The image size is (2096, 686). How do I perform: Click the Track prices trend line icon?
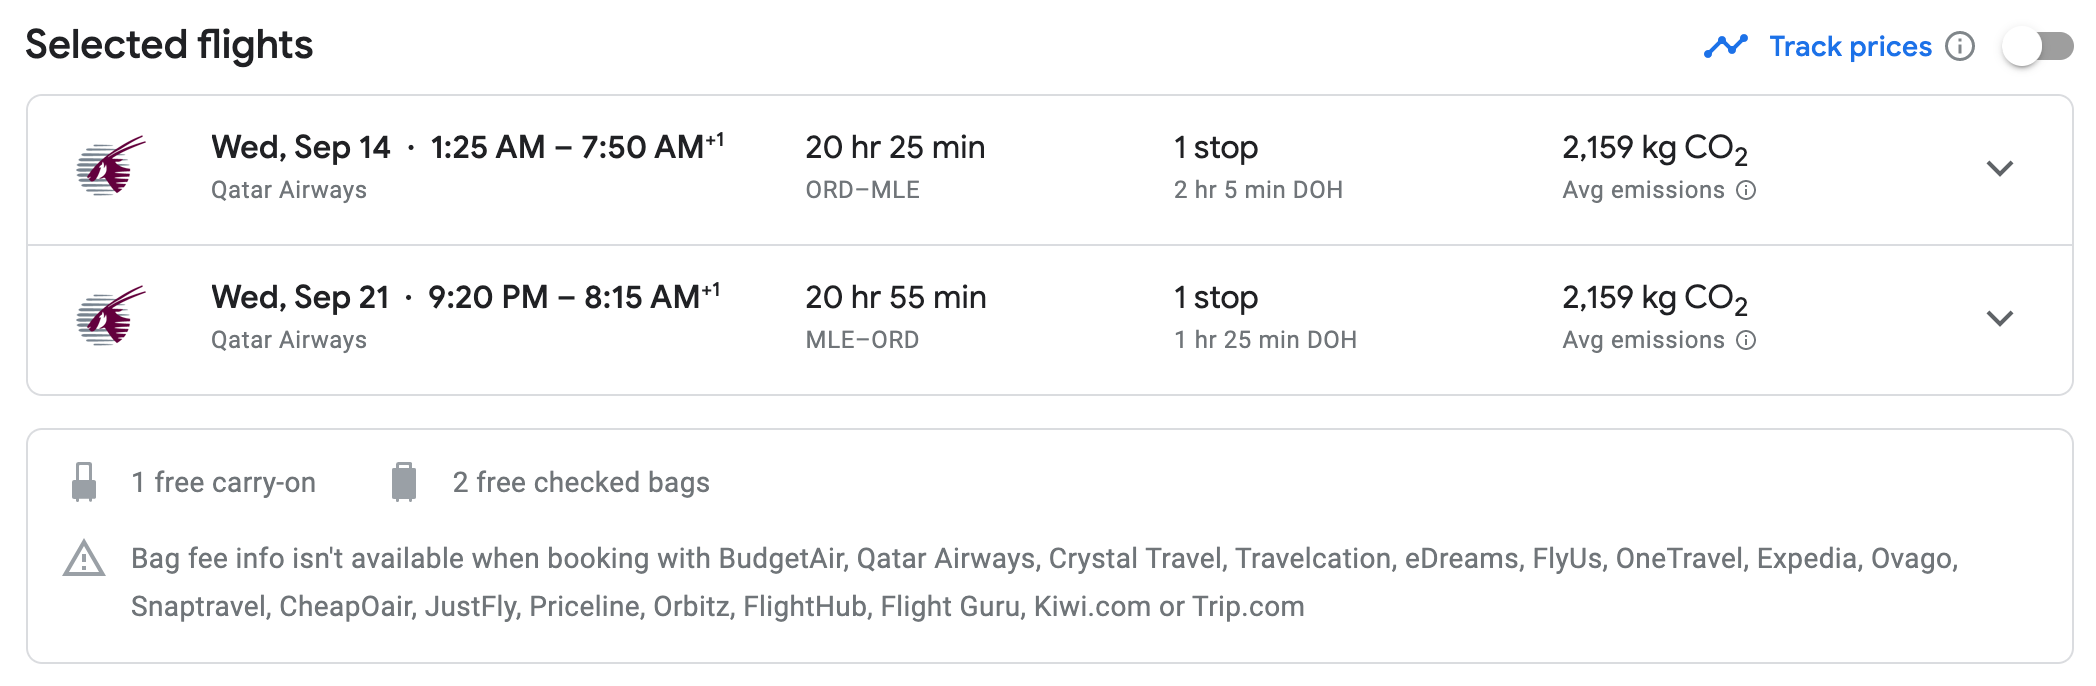pyautogui.click(x=1726, y=46)
